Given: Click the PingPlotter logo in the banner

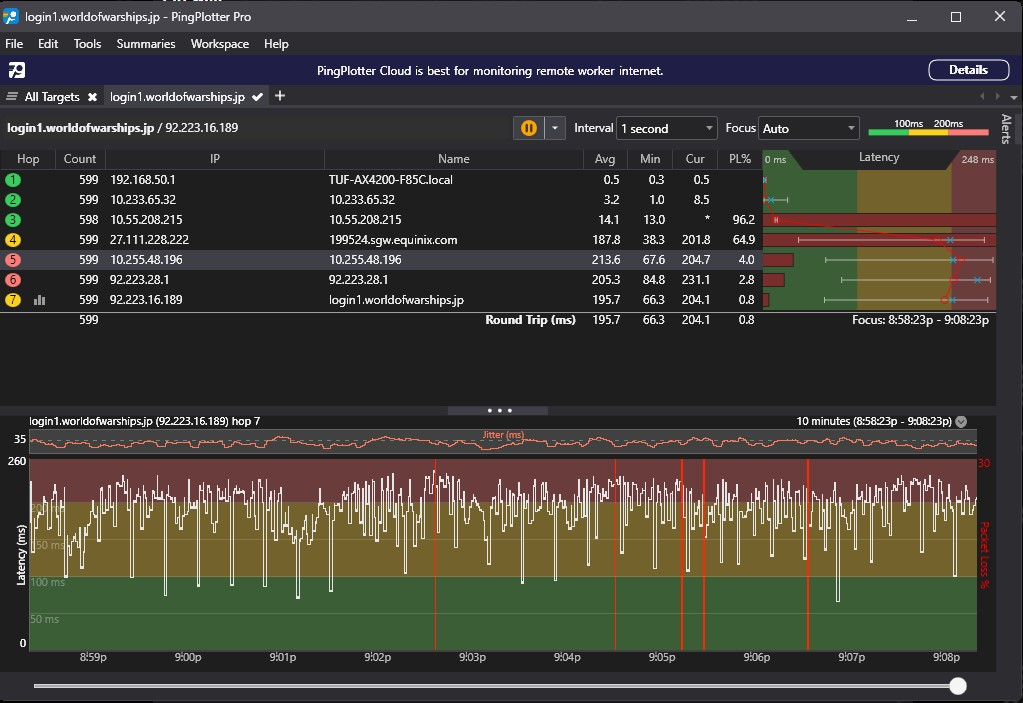Looking at the screenshot, I should click(x=17, y=70).
